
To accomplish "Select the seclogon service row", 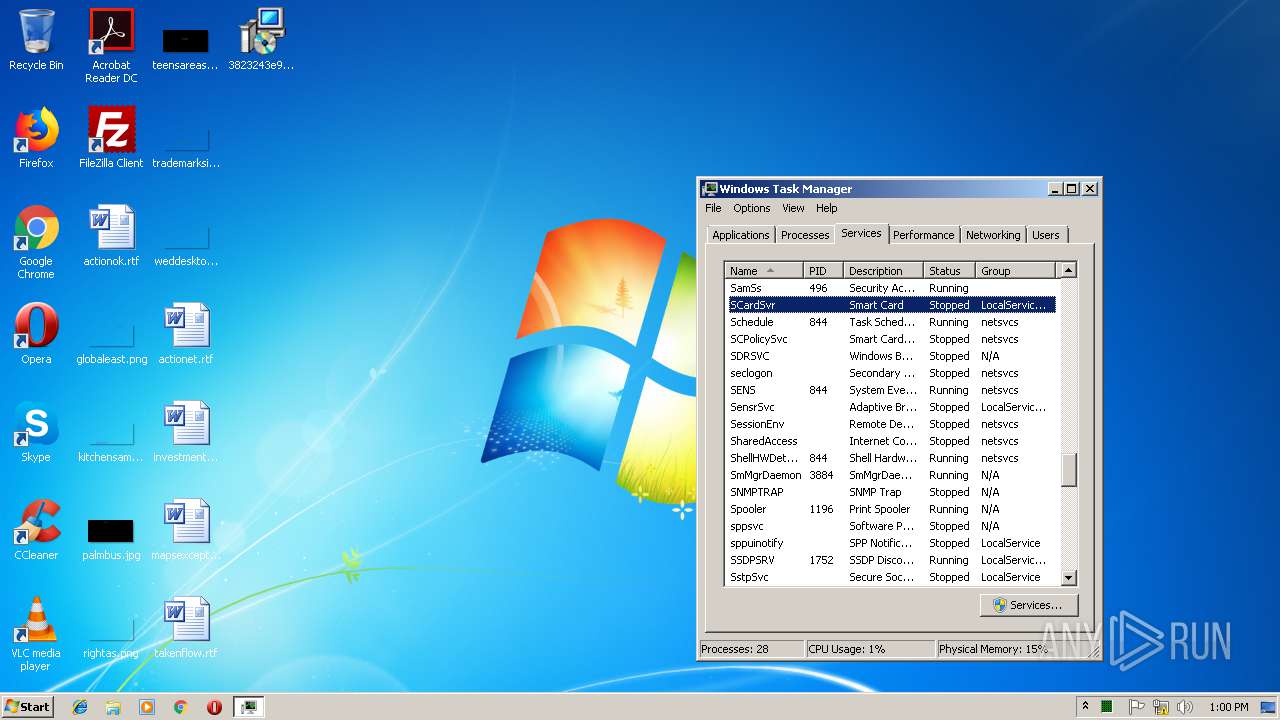I will coord(891,373).
